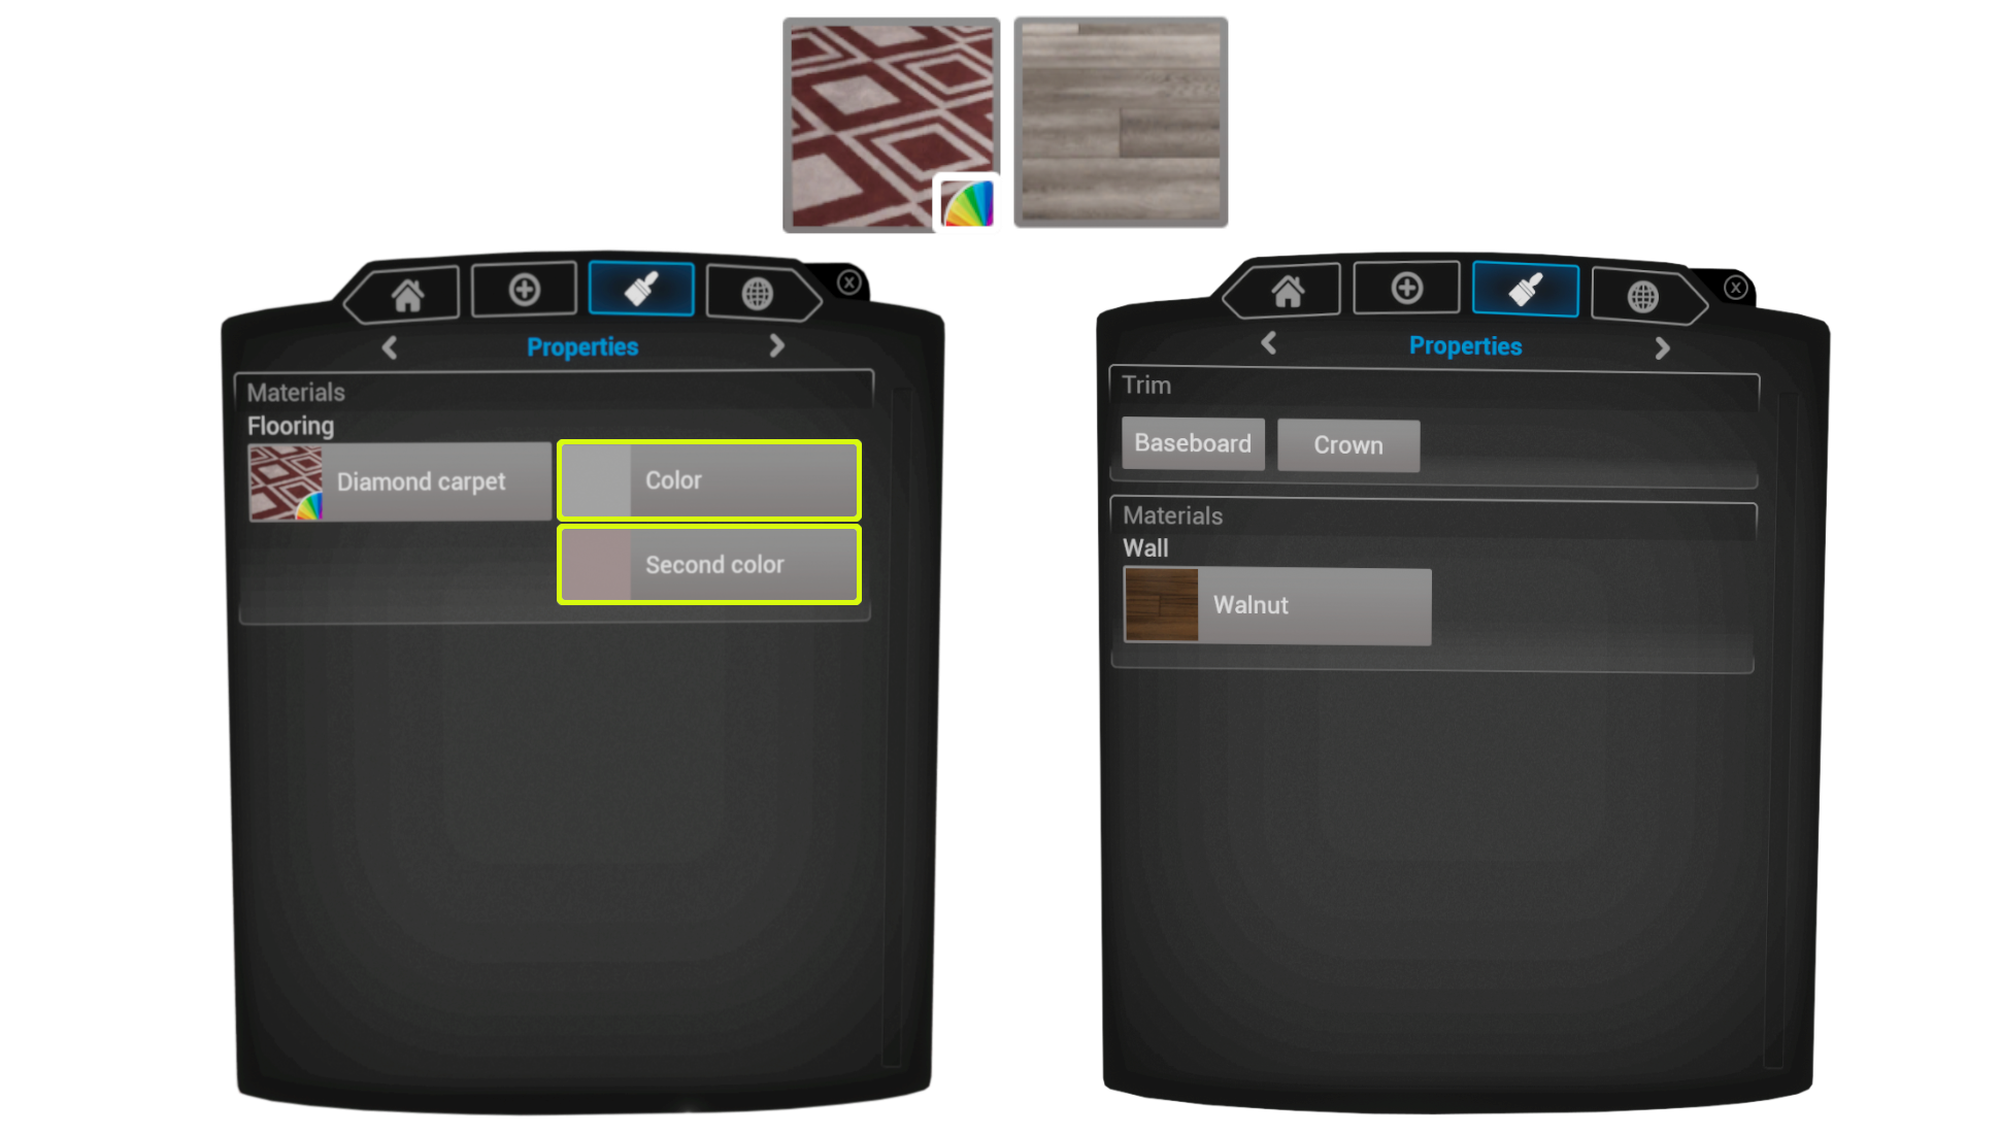Click the home icon on right panel
2000x1134 pixels.
click(x=1284, y=290)
